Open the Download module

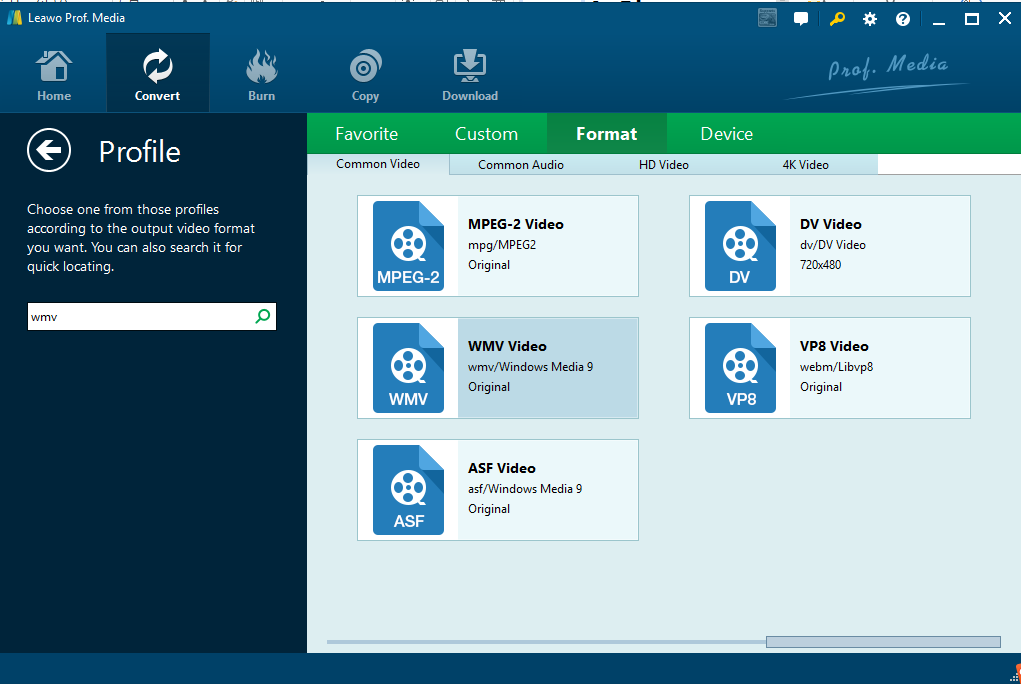pos(470,76)
